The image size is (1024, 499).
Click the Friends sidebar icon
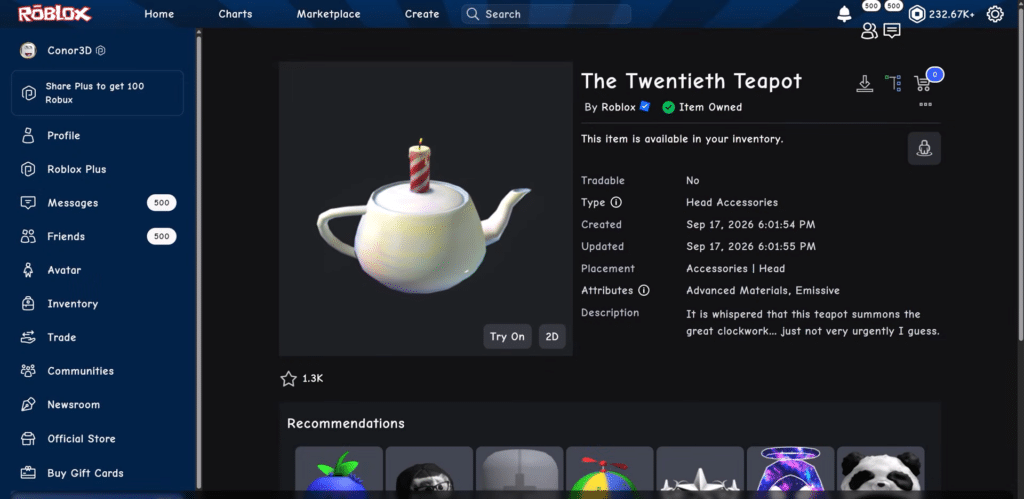coord(27,236)
